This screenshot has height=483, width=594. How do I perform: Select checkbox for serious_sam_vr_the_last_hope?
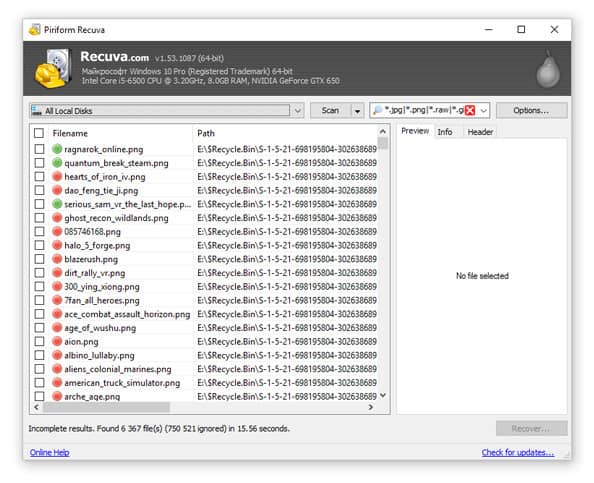pos(39,204)
